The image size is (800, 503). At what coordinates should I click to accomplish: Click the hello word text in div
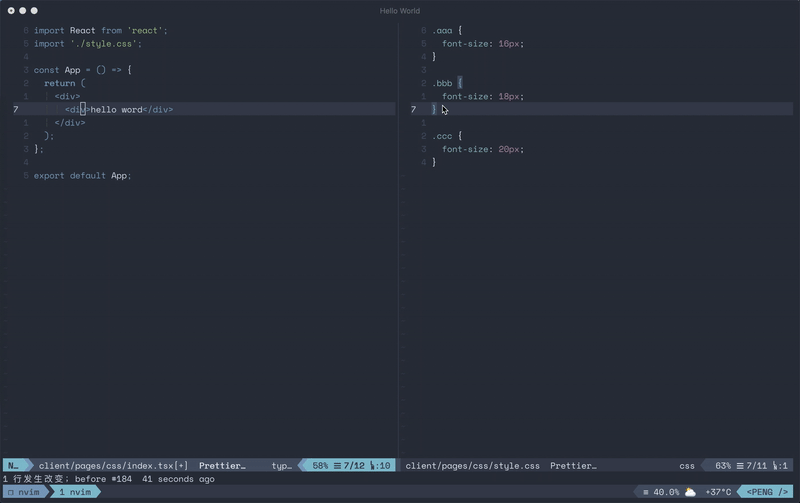[116, 109]
